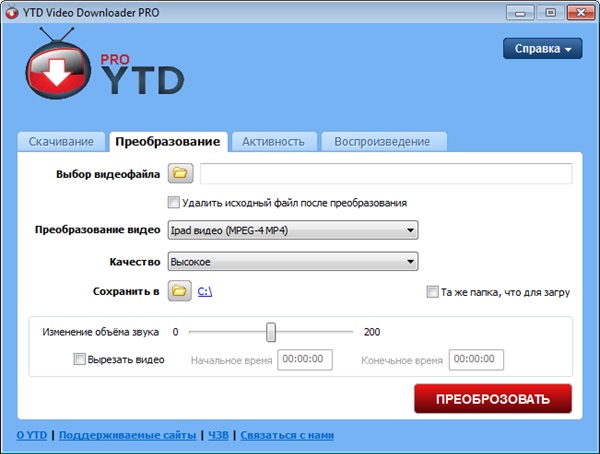Open the О YTD link

[32, 435]
